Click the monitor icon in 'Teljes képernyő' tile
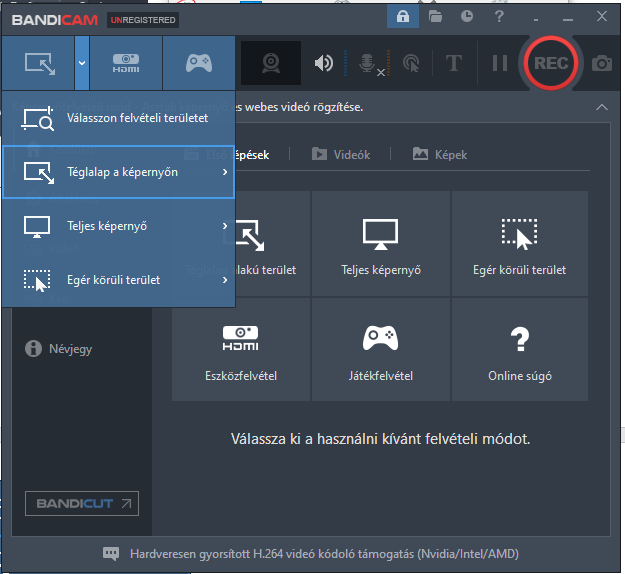Image resolution: width=625 pixels, height=574 pixels. pyautogui.click(x=380, y=234)
